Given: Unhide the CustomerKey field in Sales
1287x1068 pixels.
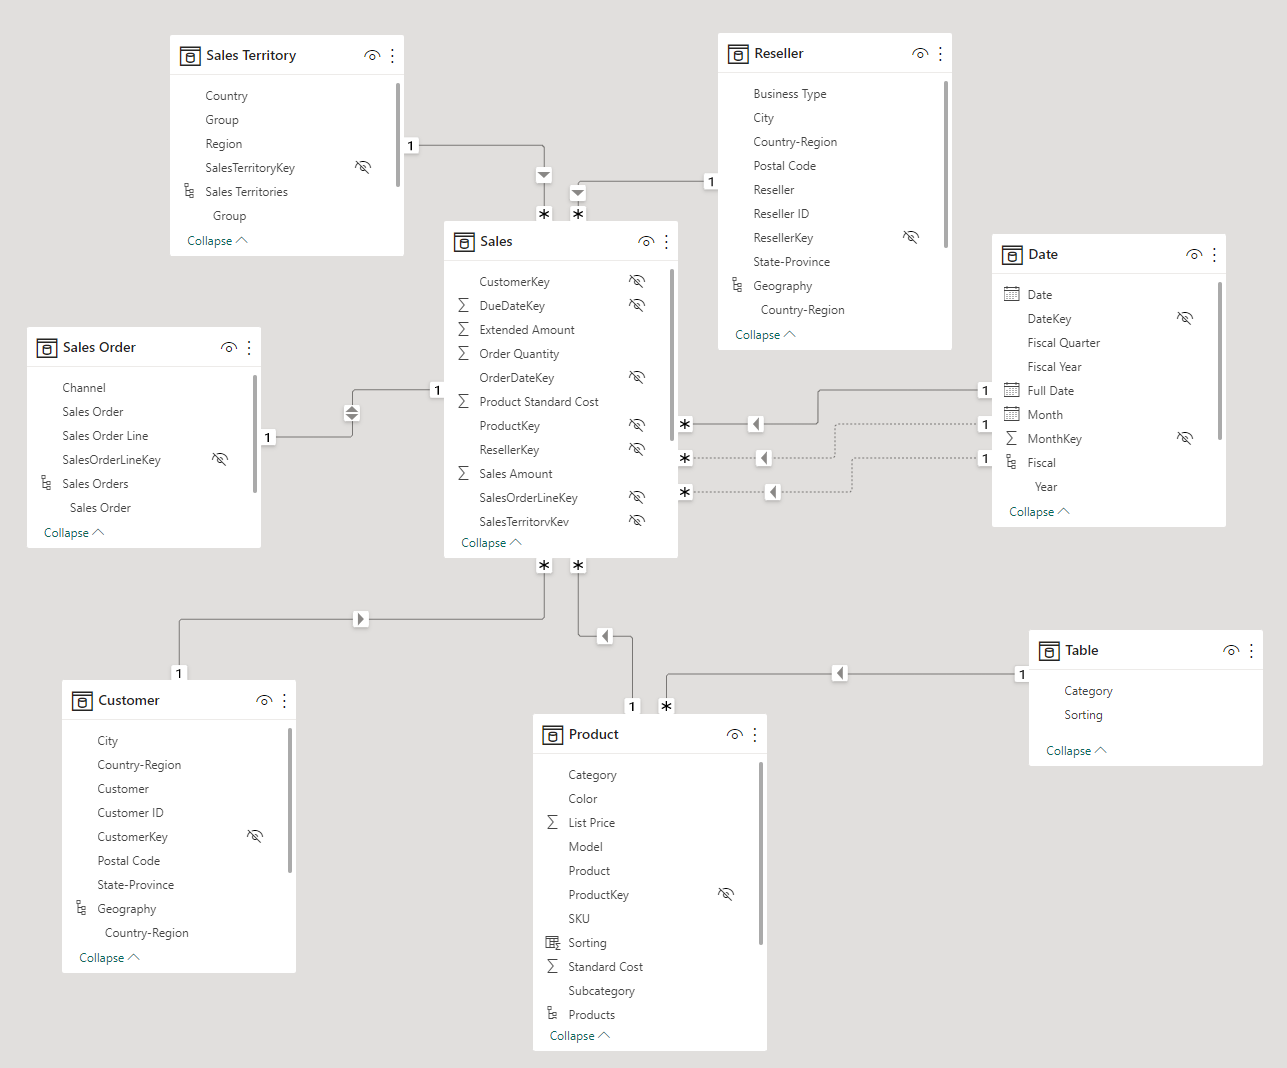Looking at the screenshot, I should tap(637, 281).
